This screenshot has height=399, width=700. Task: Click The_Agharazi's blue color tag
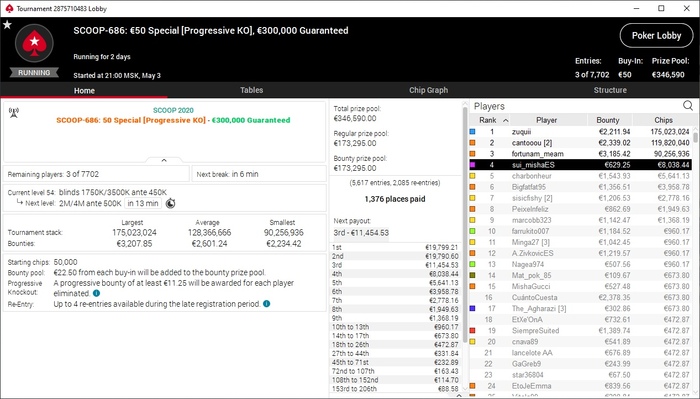tap(472, 308)
